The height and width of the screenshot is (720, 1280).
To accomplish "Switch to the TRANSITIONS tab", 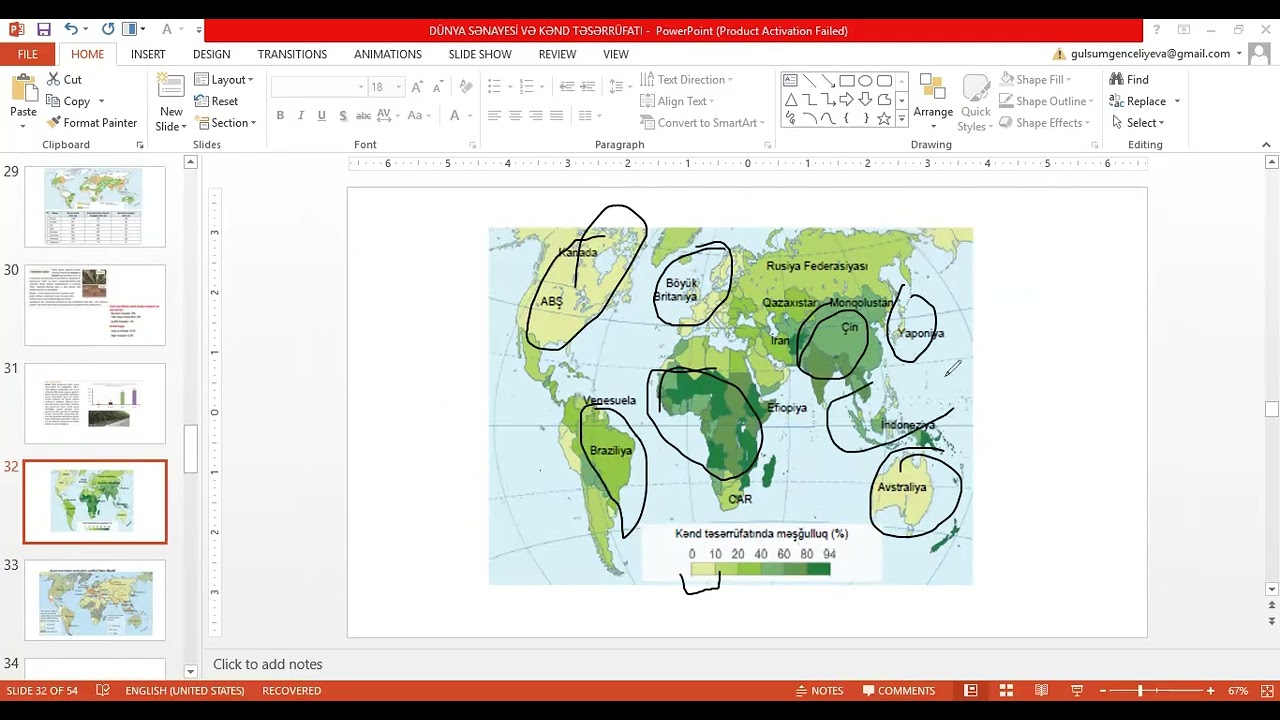I will [x=292, y=54].
